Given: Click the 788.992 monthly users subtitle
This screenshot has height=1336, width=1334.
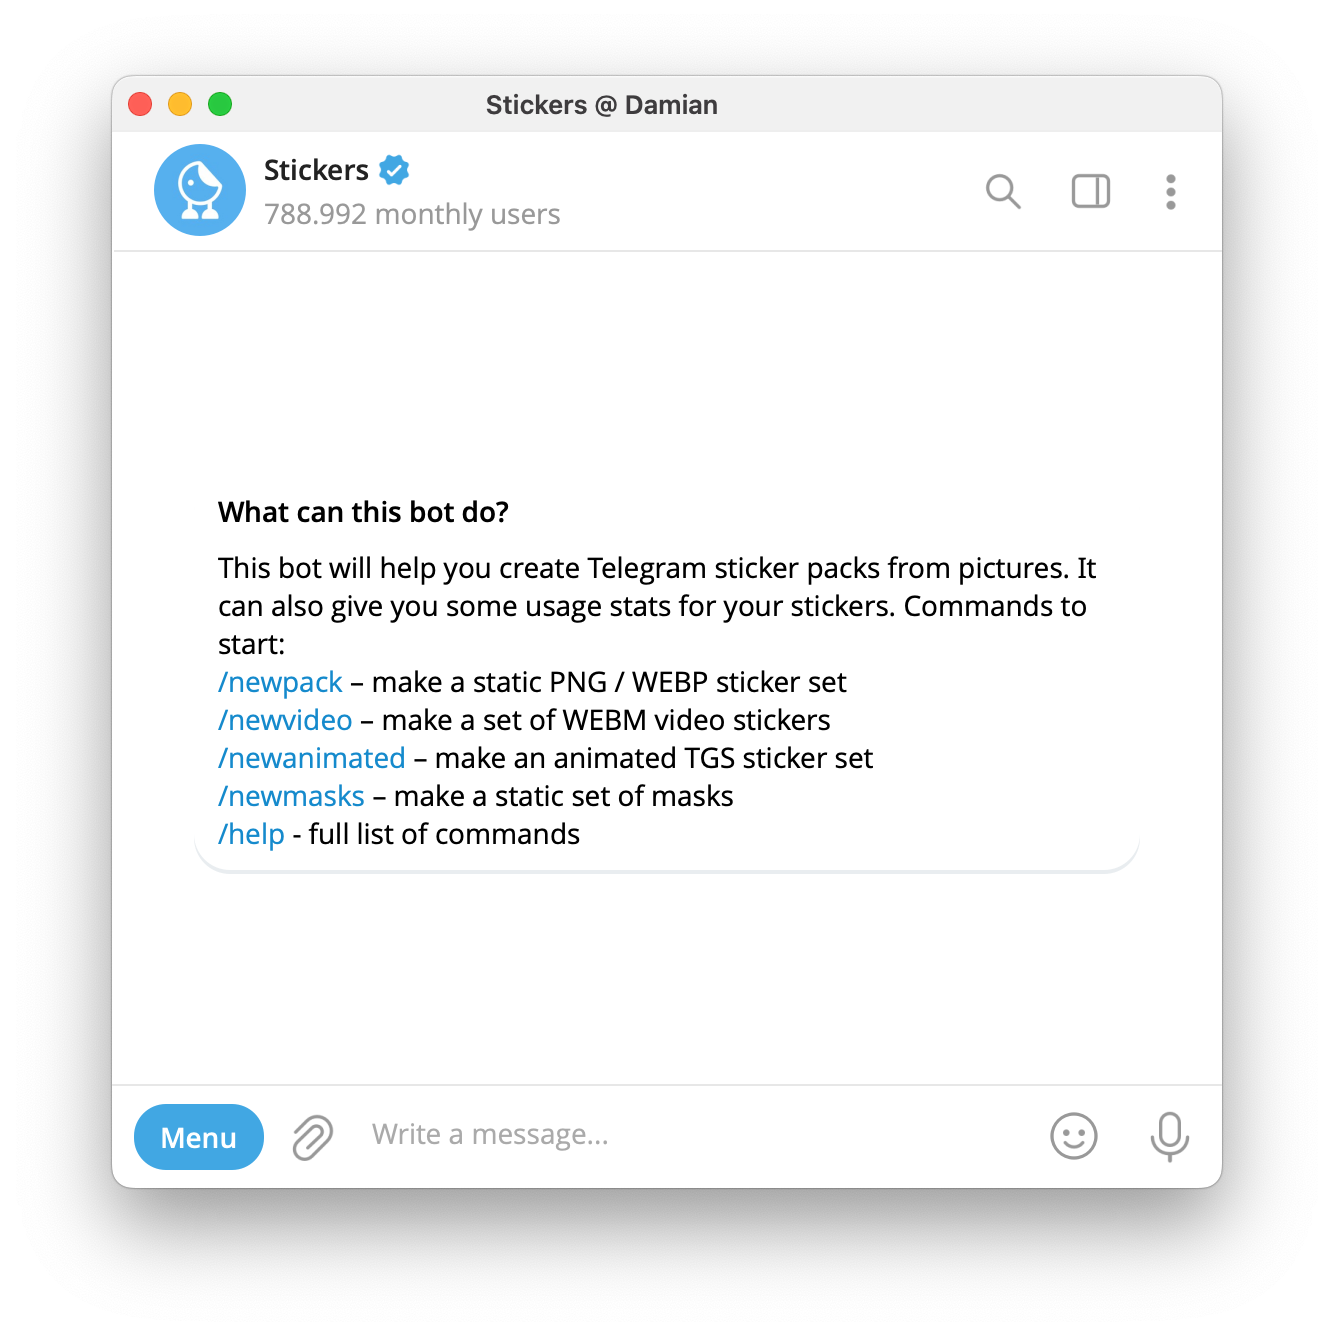Looking at the screenshot, I should [x=412, y=214].
